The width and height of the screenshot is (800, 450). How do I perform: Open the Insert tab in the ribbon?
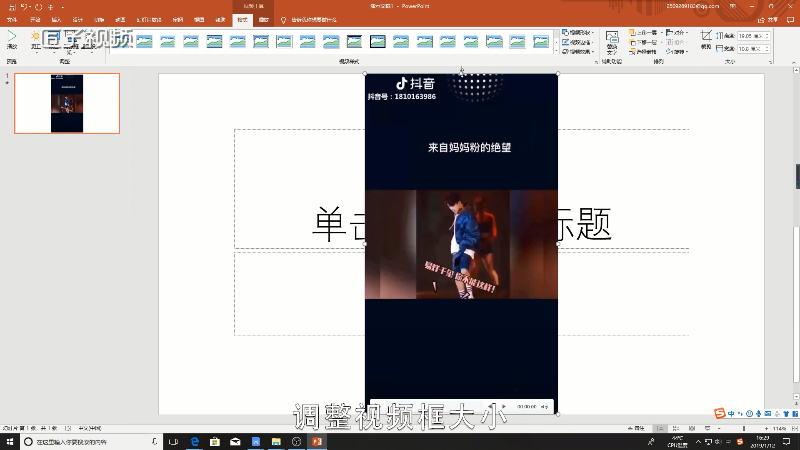pos(56,19)
